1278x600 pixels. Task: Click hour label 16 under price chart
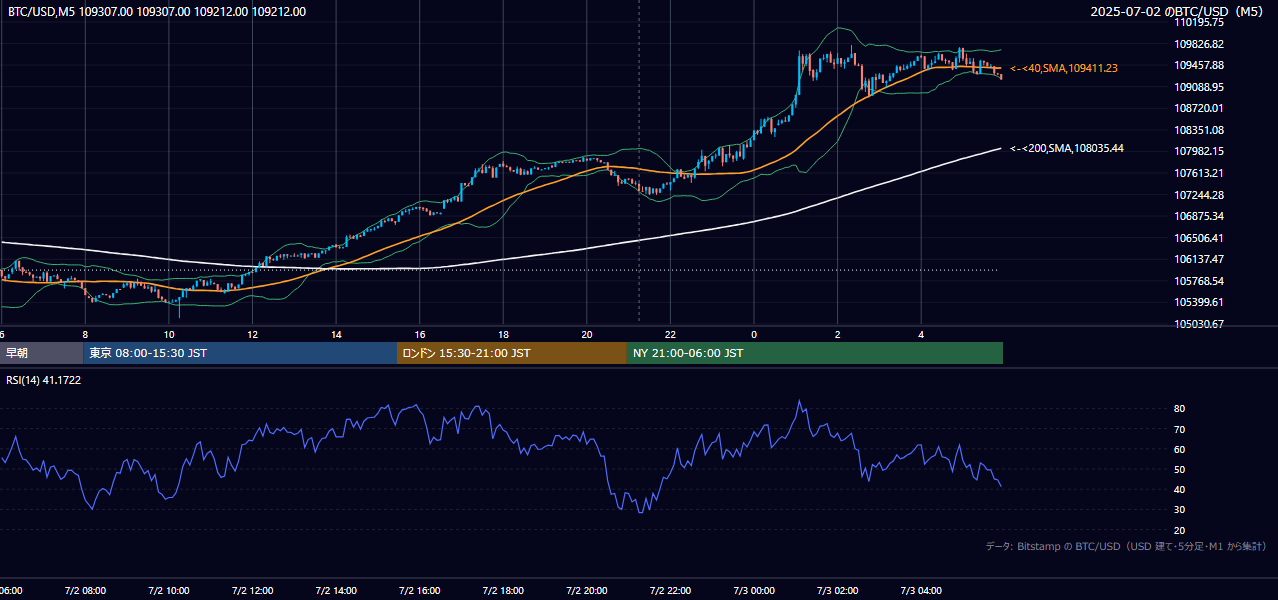click(419, 335)
